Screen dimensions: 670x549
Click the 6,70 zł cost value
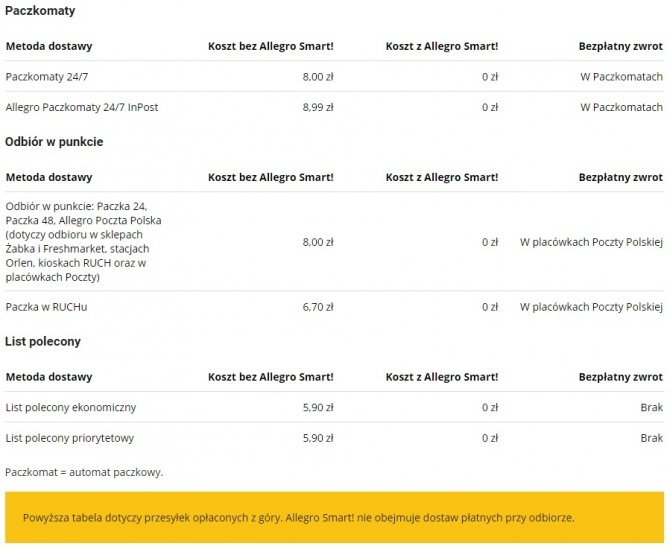(318, 307)
